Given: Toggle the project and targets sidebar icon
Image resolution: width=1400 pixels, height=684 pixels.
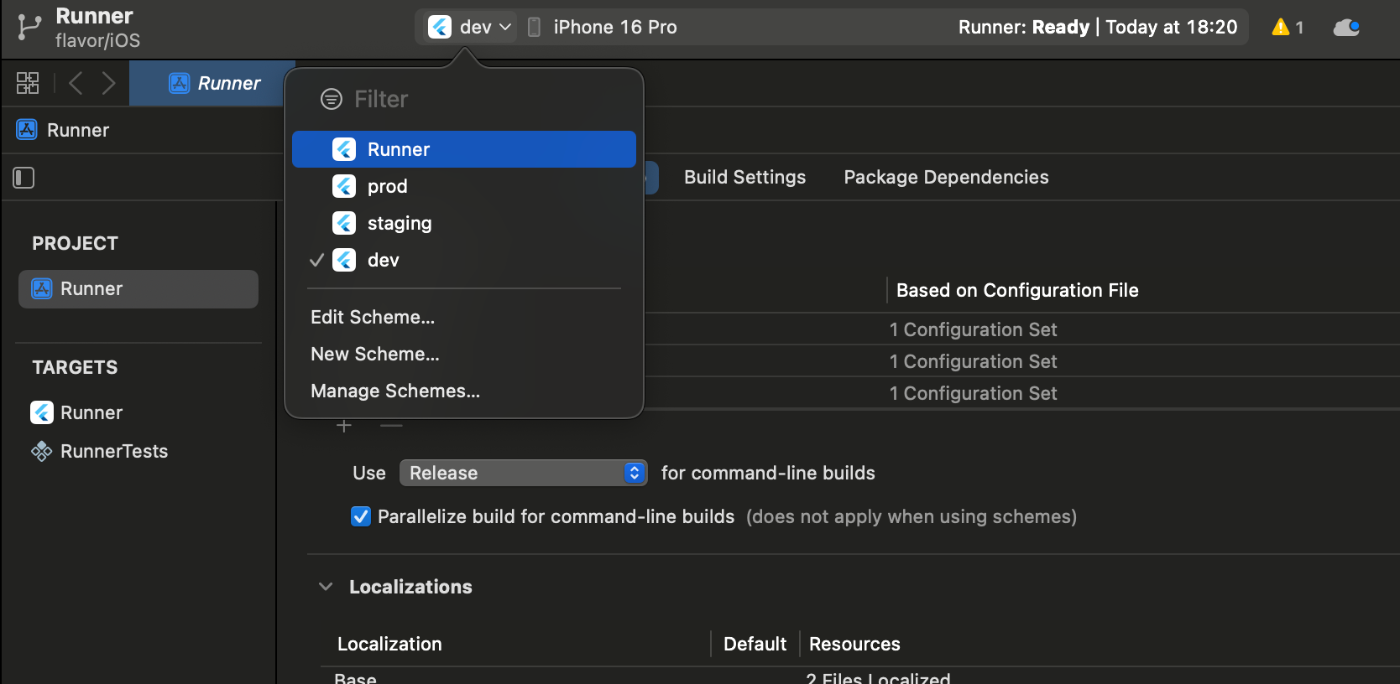Looking at the screenshot, I should click(x=24, y=178).
